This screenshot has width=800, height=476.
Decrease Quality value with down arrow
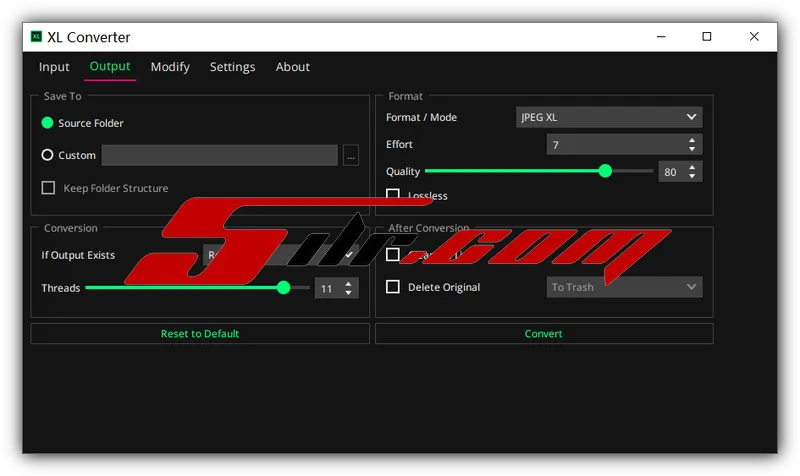tap(692, 176)
